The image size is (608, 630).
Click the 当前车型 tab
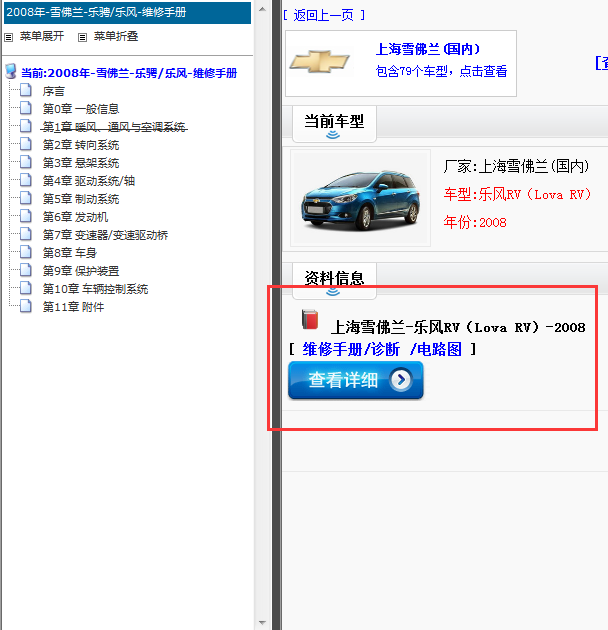coord(334,123)
